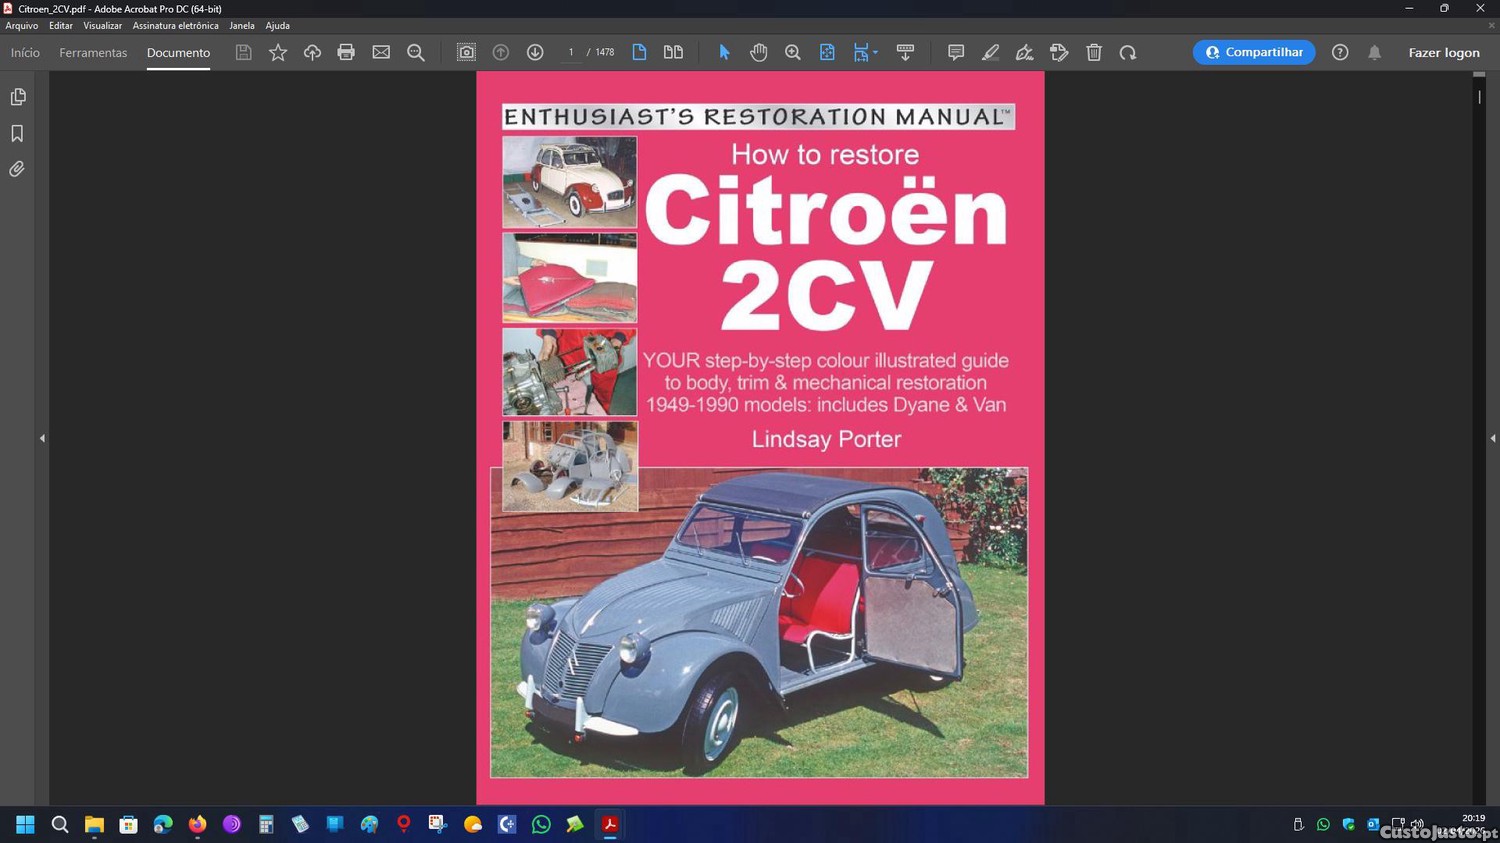
Task: Switch to the Ferramentas tab
Action: (93, 52)
